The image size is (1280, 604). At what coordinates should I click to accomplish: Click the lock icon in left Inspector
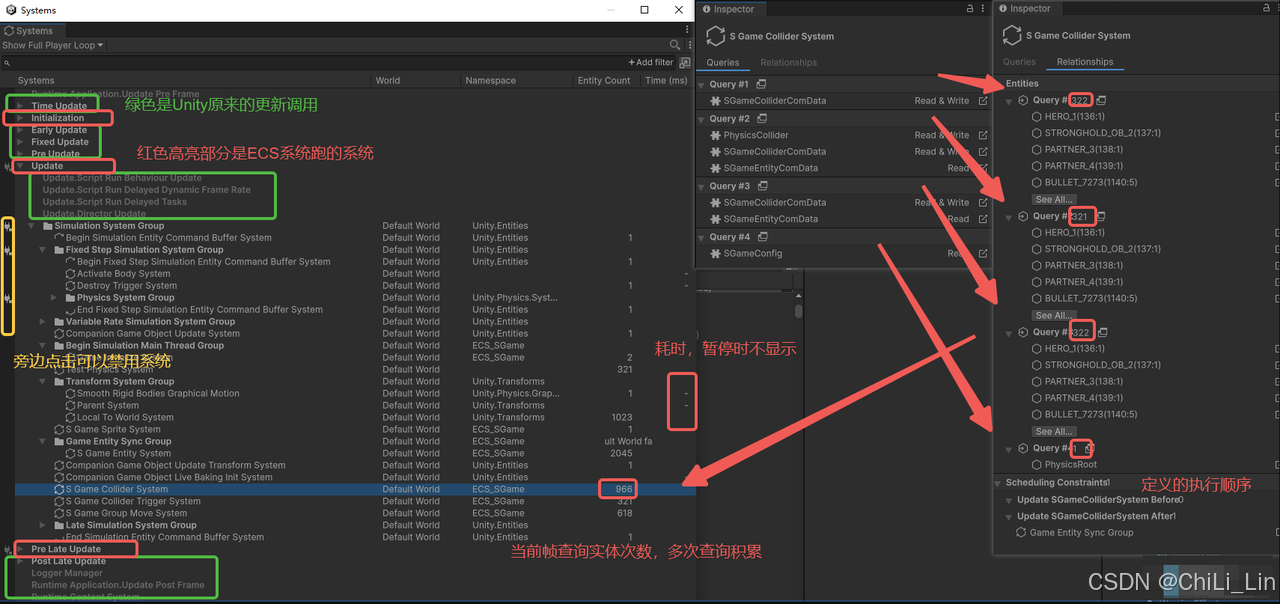(970, 8)
